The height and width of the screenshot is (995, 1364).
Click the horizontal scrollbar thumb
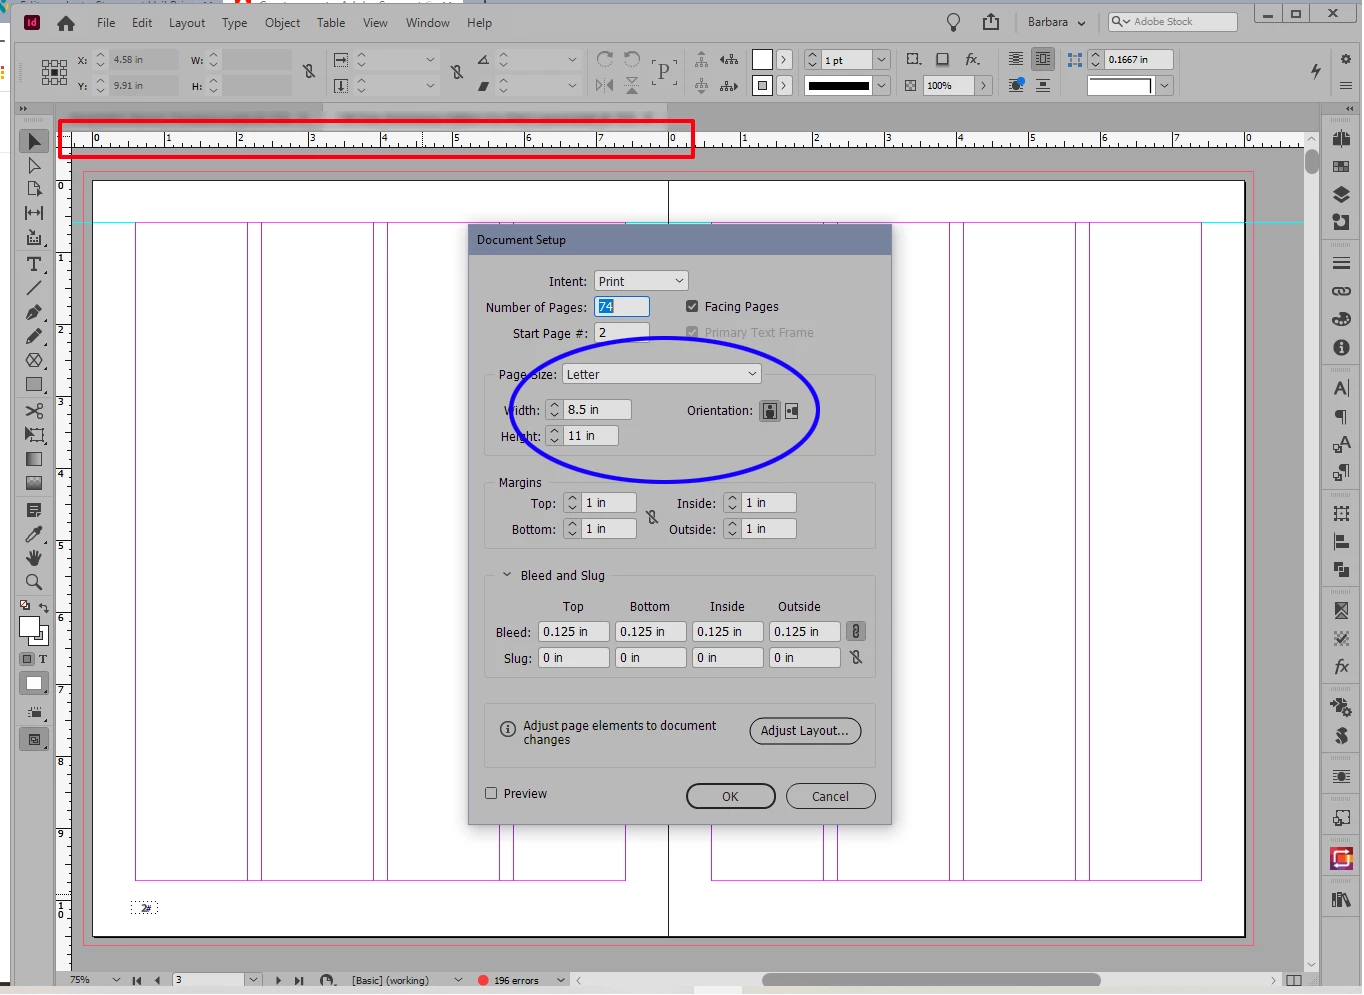[x=931, y=980]
